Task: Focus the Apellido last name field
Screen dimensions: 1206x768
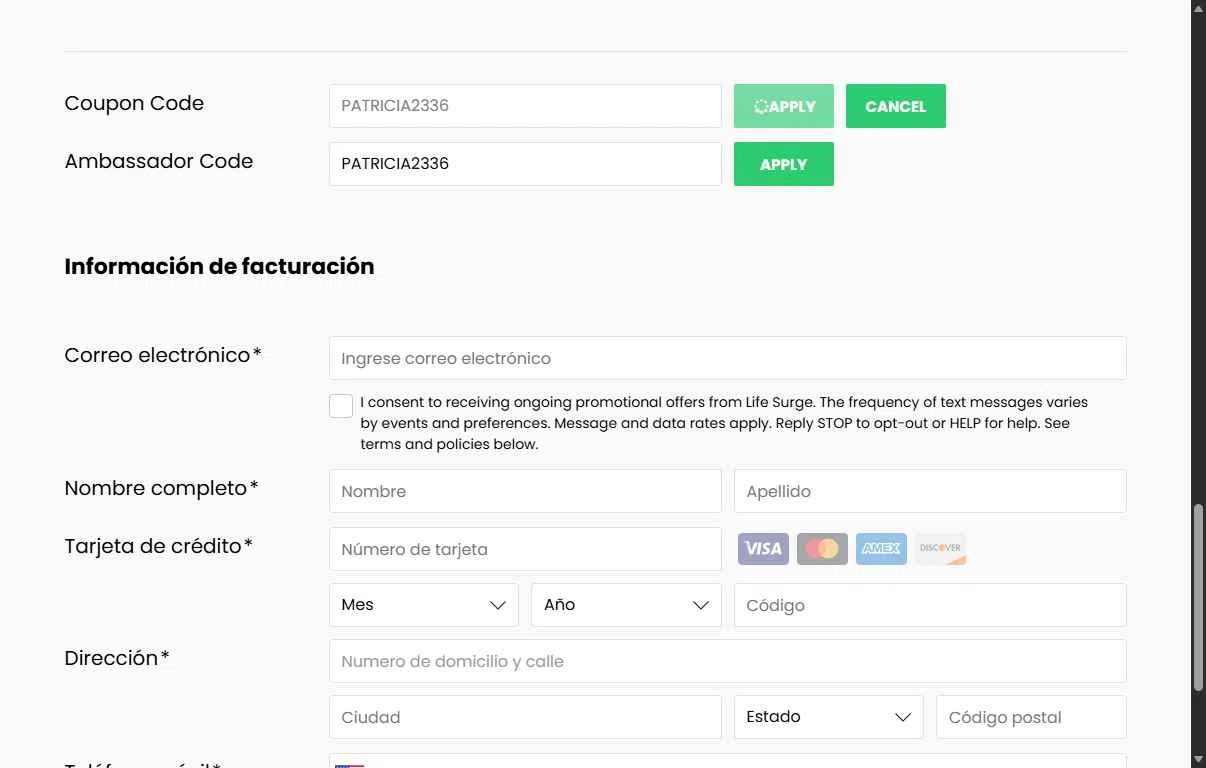Action: (x=930, y=491)
